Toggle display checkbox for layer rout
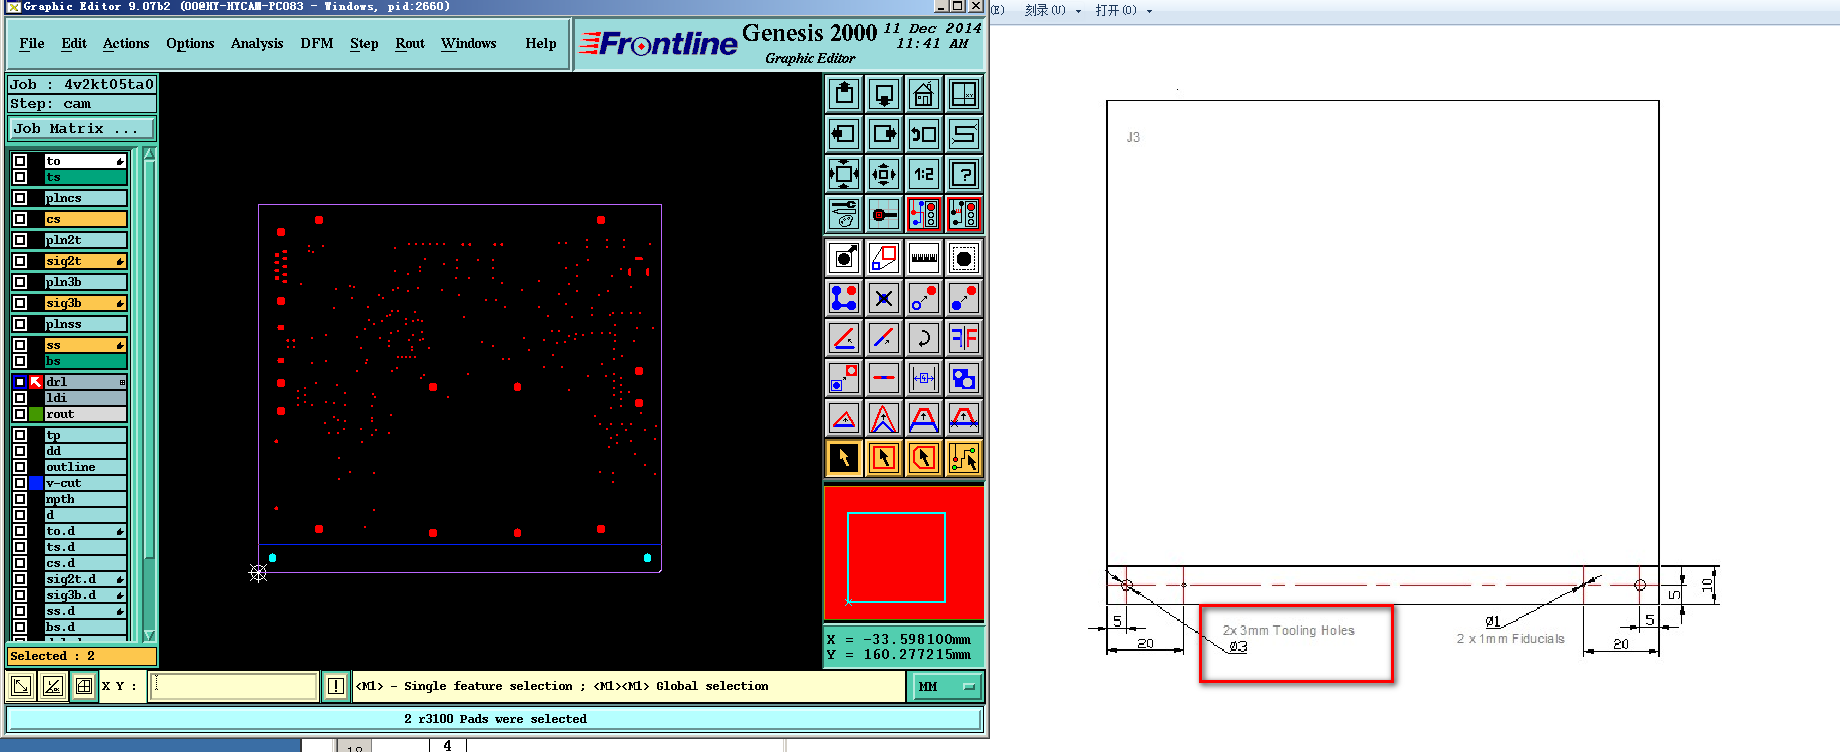This screenshot has height=752, width=1840. click(x=20, y=414)
